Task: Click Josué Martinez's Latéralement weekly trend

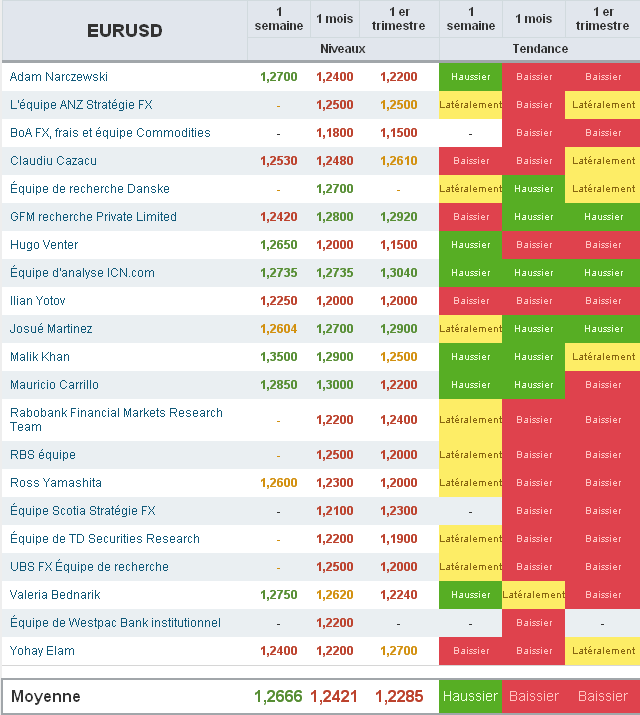Action: click(470, 328)
